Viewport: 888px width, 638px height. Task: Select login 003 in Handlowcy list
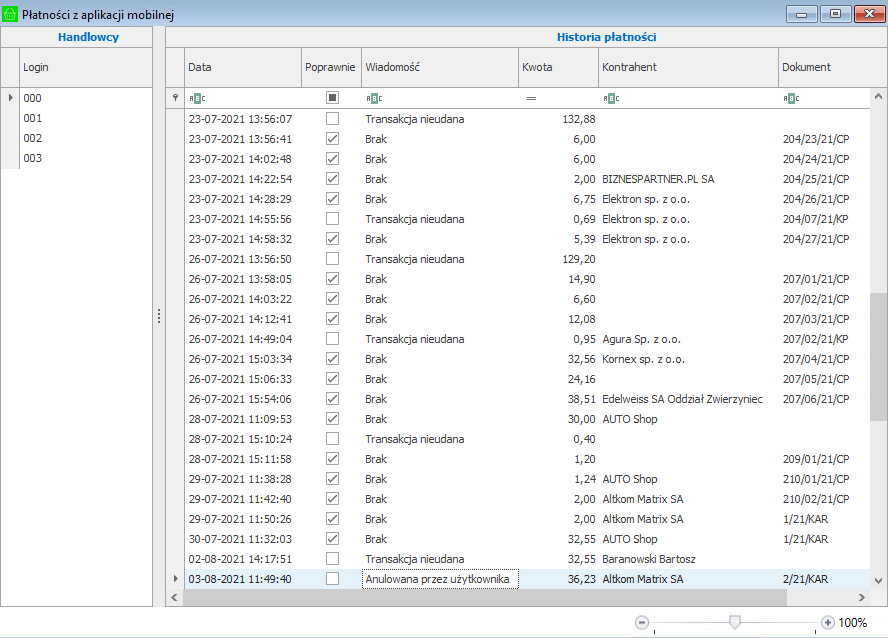click(33, 158)
